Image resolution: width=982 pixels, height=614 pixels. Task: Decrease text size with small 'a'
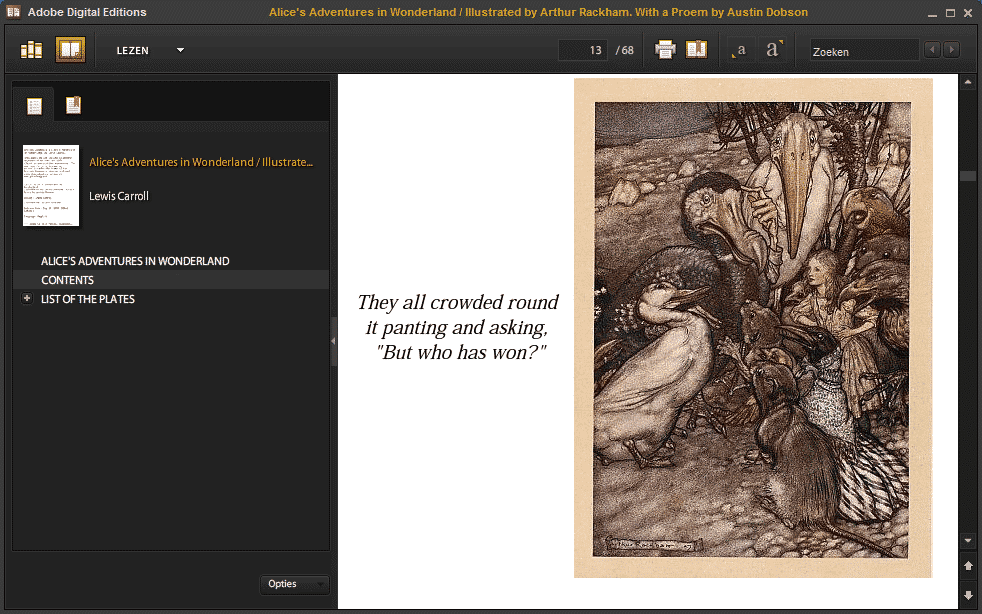740,50
